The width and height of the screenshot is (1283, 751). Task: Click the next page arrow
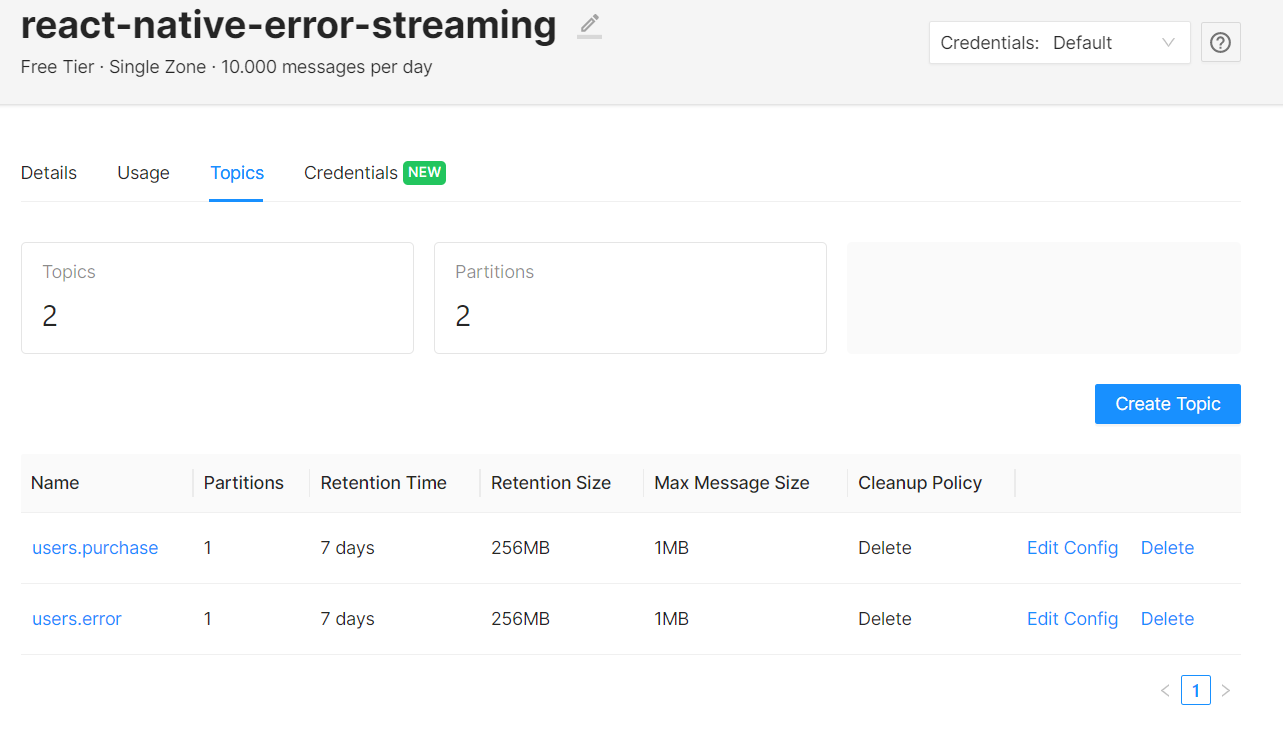click(x=1226, y=690)
